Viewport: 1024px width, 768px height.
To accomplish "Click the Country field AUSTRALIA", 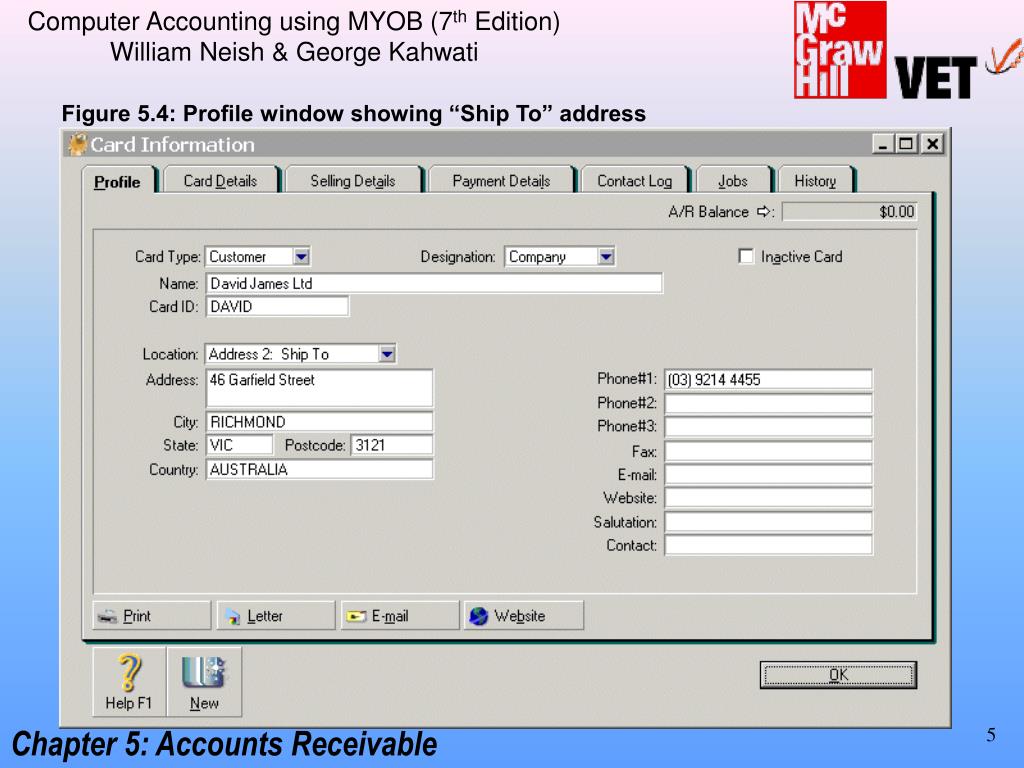I will tap(319, 470).
